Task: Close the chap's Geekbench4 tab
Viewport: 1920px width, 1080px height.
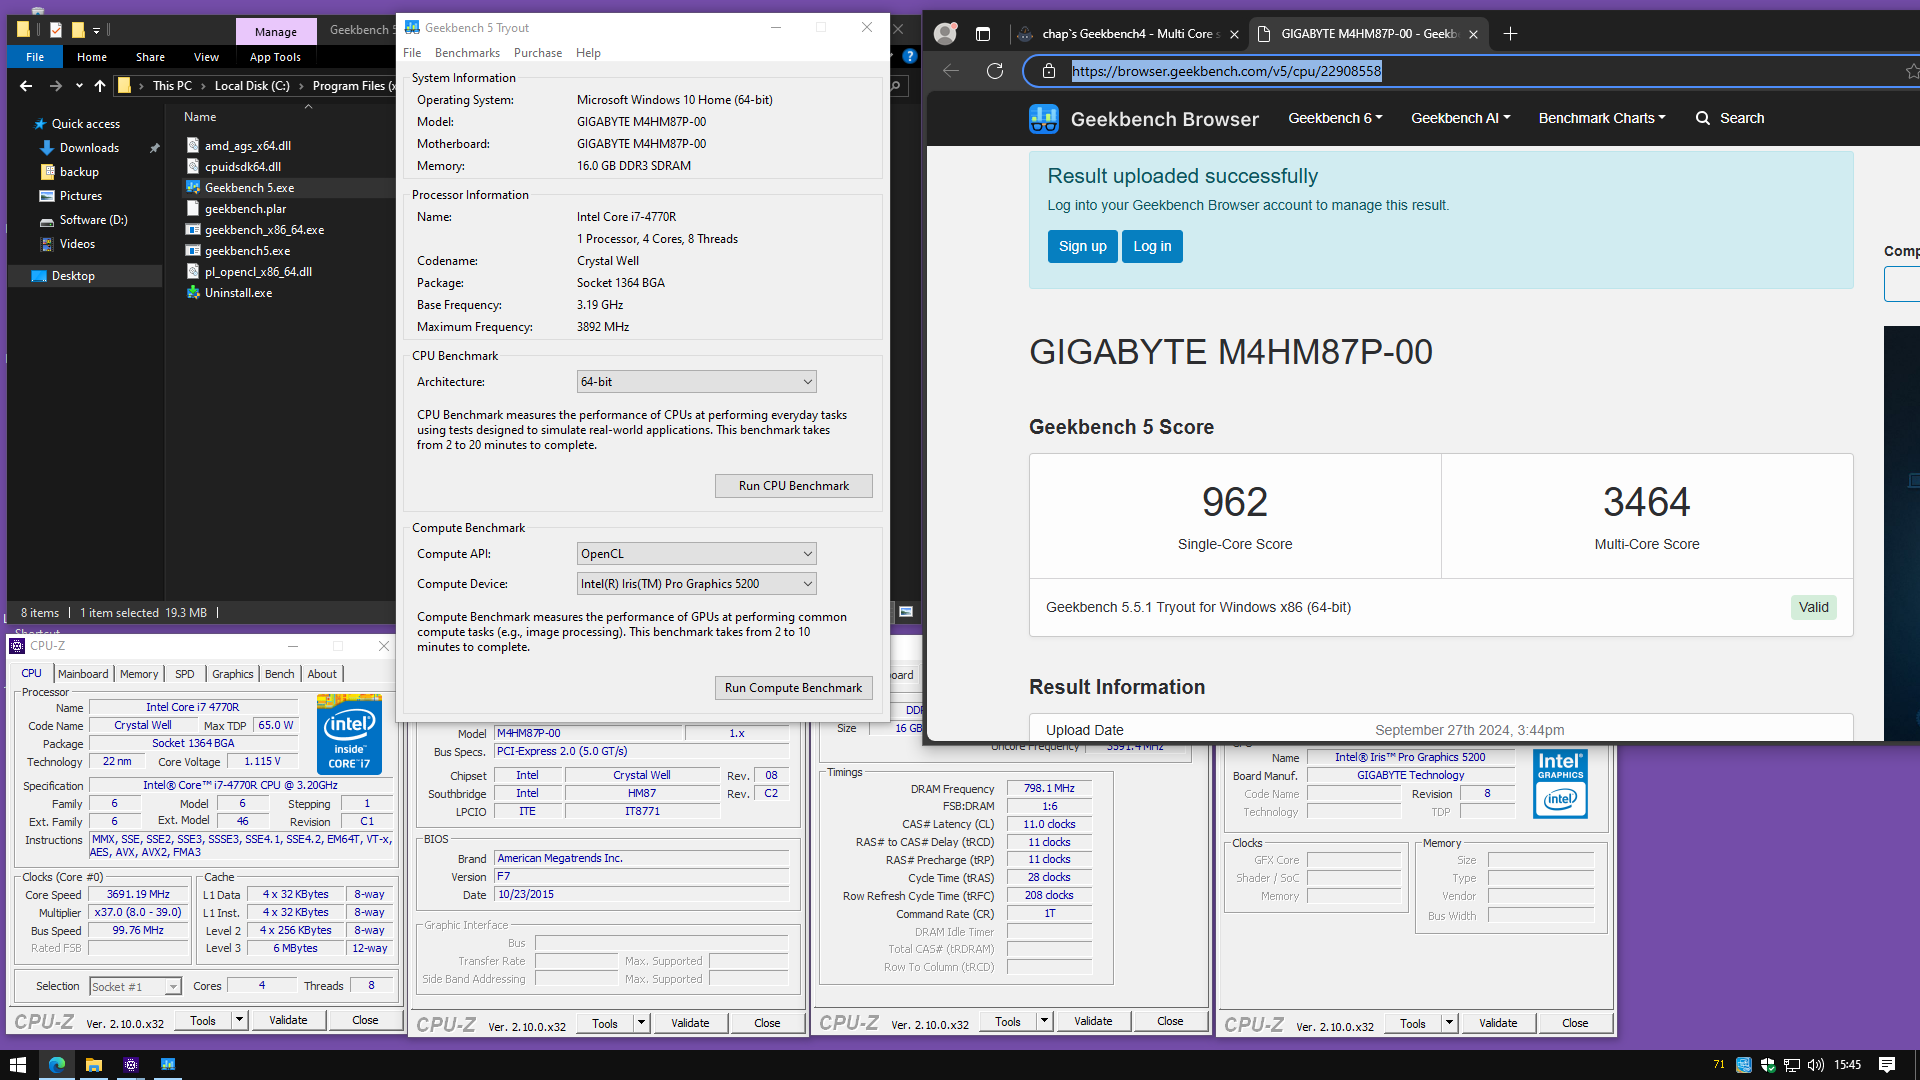Action: coord(1234,34)
